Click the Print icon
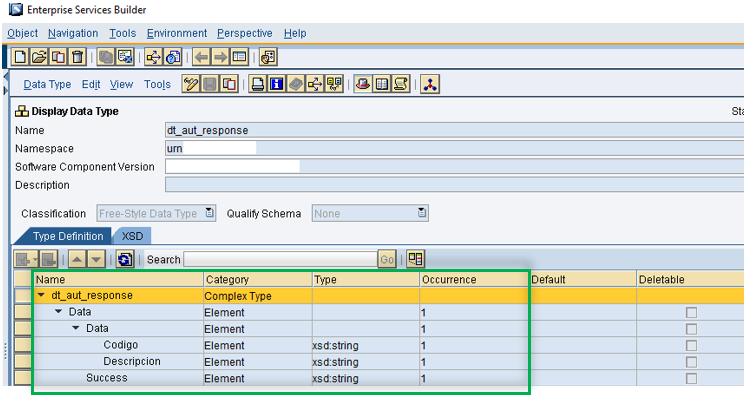The width and height of the screenshot is (744, 399). click(x=258, y=84)
